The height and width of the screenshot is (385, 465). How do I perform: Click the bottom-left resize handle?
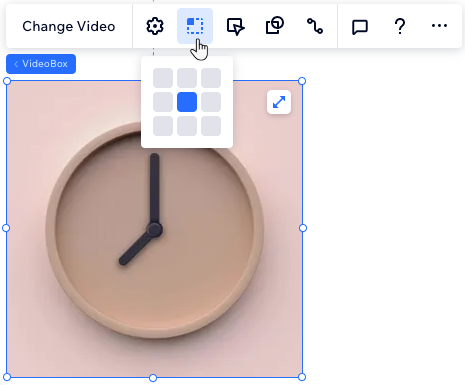tap(7, 377)
